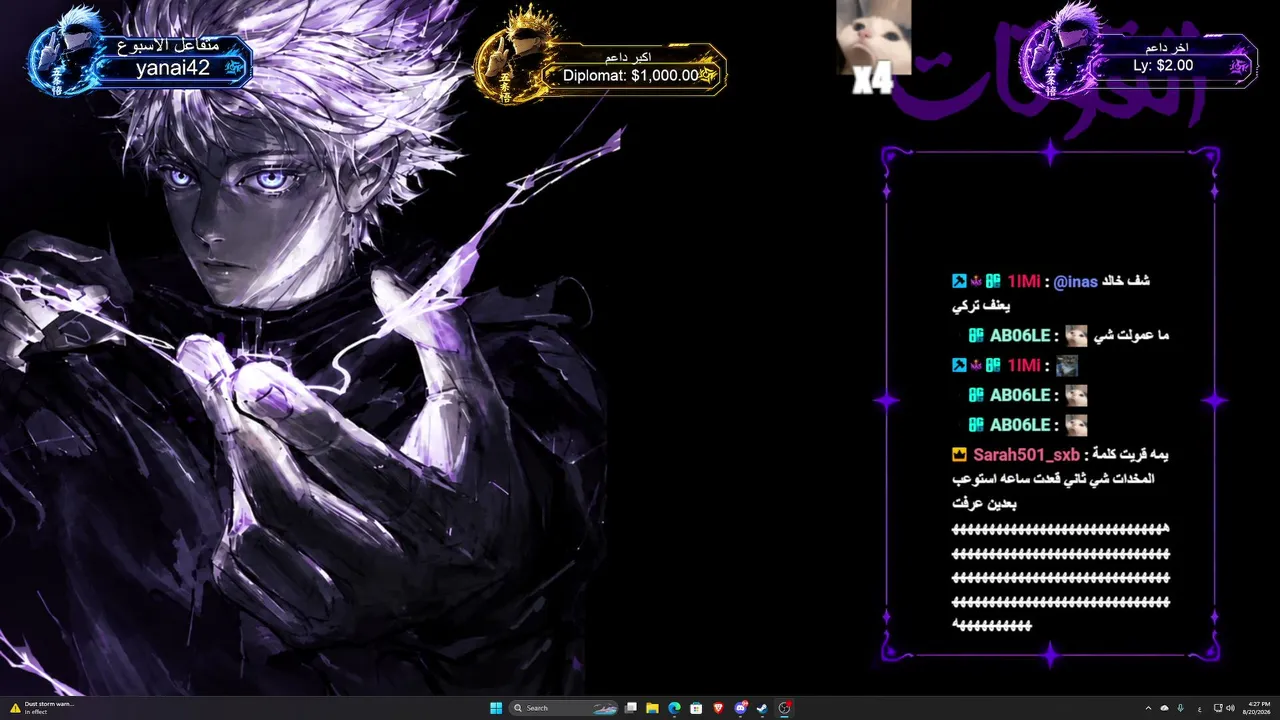This screenshot has width=1280, height=720.
Task: Open the Microsoft Store taskbar icon
Action: (696, 708)
